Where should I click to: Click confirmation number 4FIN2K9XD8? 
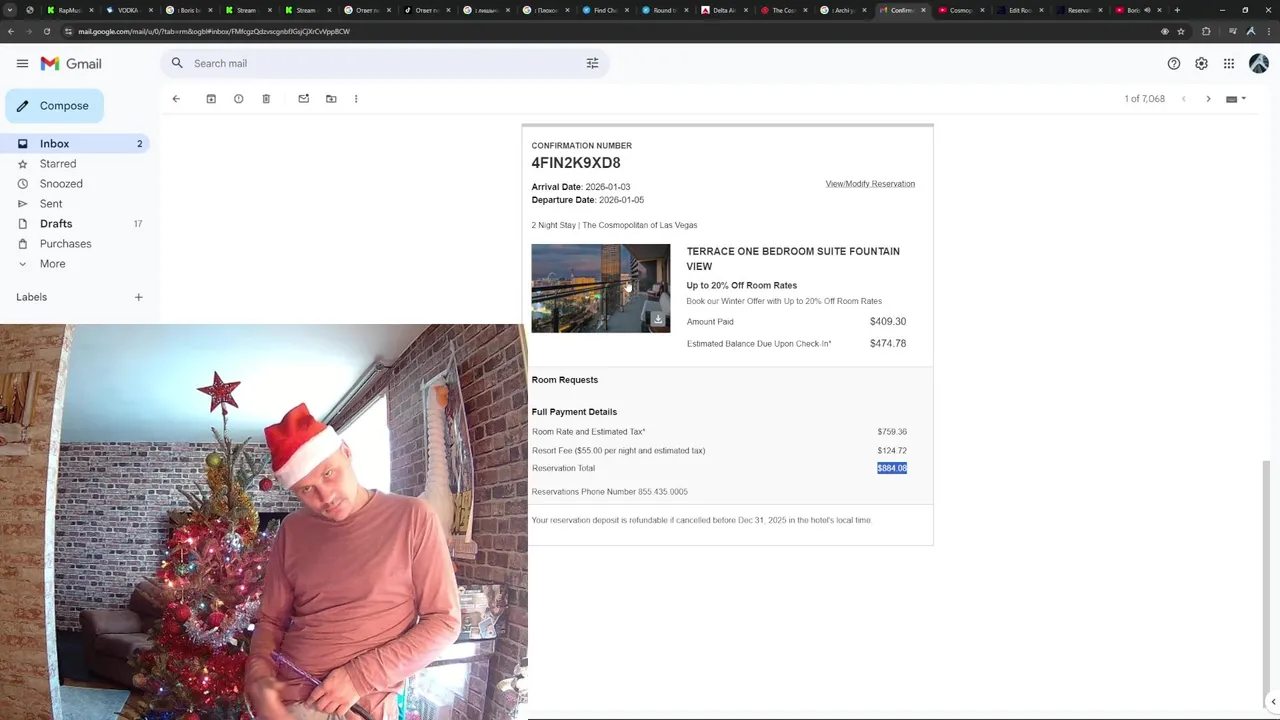pyautogui.click(x=576, y=163)
